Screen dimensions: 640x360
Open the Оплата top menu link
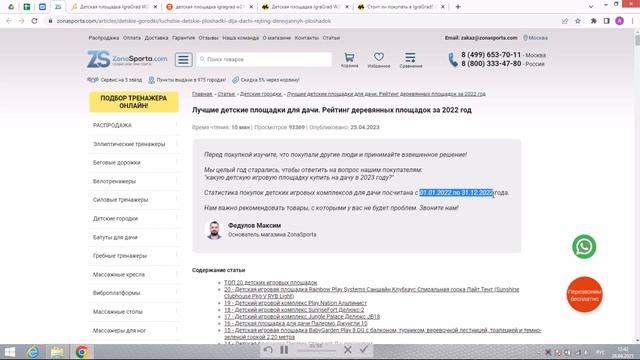(x=132, y=38)
